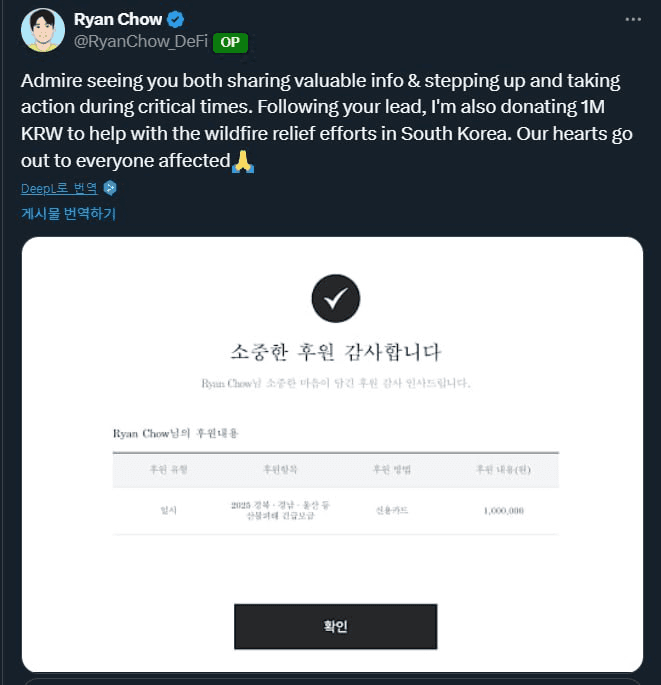Click the blue verified badge
Image resolution: width=661 pixels, height=685 pixels.
click(175, 20)
